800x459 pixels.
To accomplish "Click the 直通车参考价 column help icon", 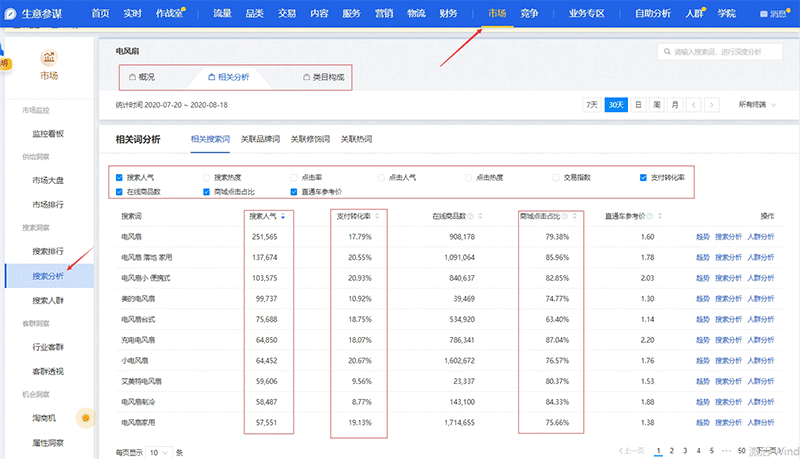I will pyautogui.click(x=649, y=215).
